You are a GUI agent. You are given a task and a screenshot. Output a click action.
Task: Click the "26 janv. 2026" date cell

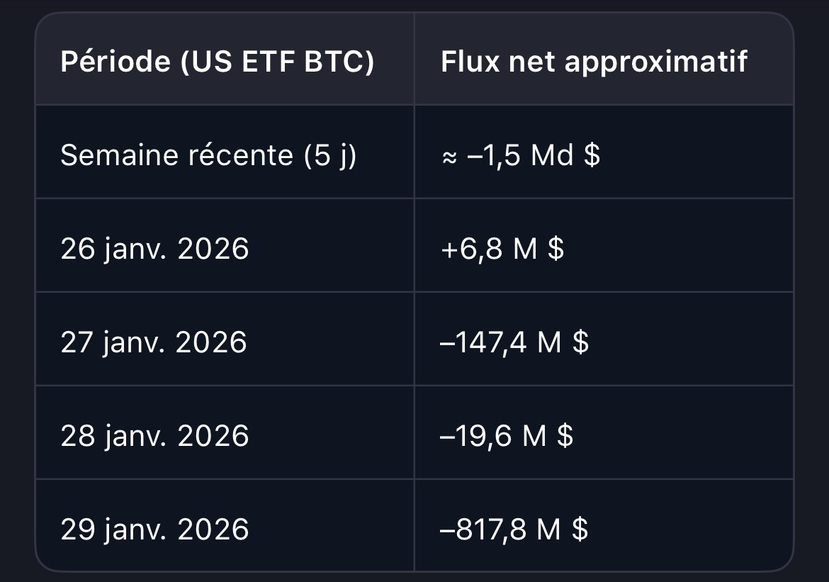point(154,248)
